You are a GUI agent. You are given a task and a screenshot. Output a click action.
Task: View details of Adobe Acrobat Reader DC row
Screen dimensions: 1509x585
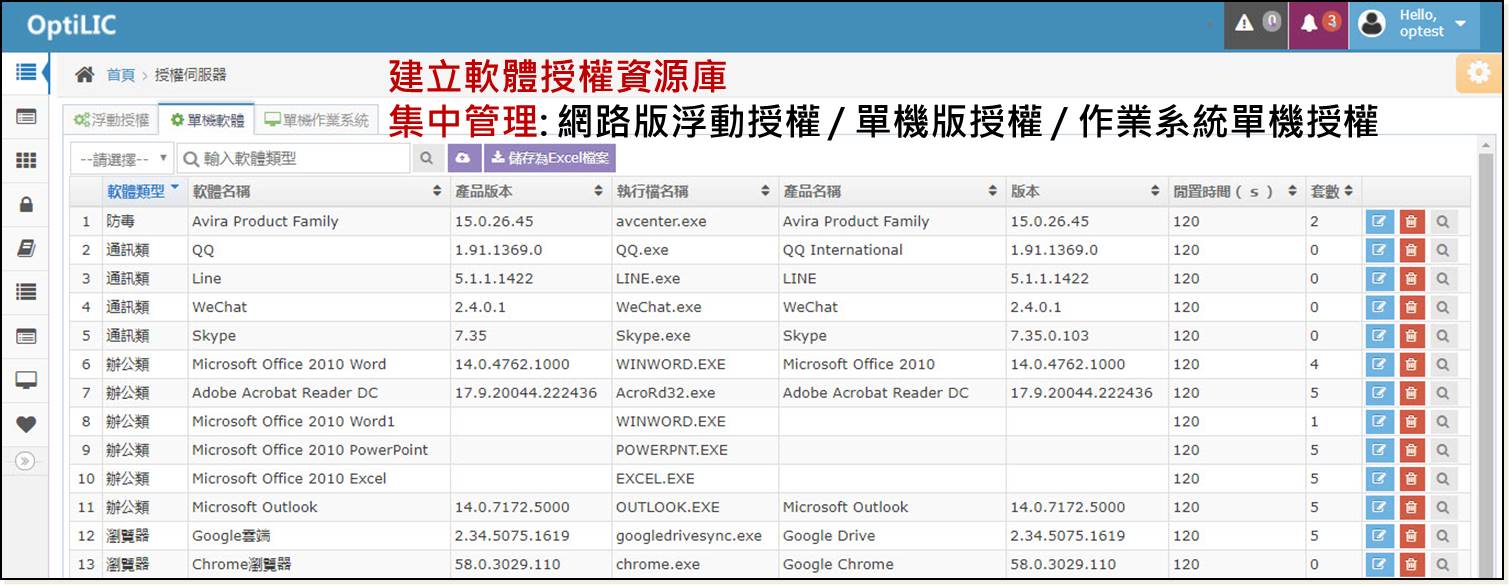tap(1443, 393)
